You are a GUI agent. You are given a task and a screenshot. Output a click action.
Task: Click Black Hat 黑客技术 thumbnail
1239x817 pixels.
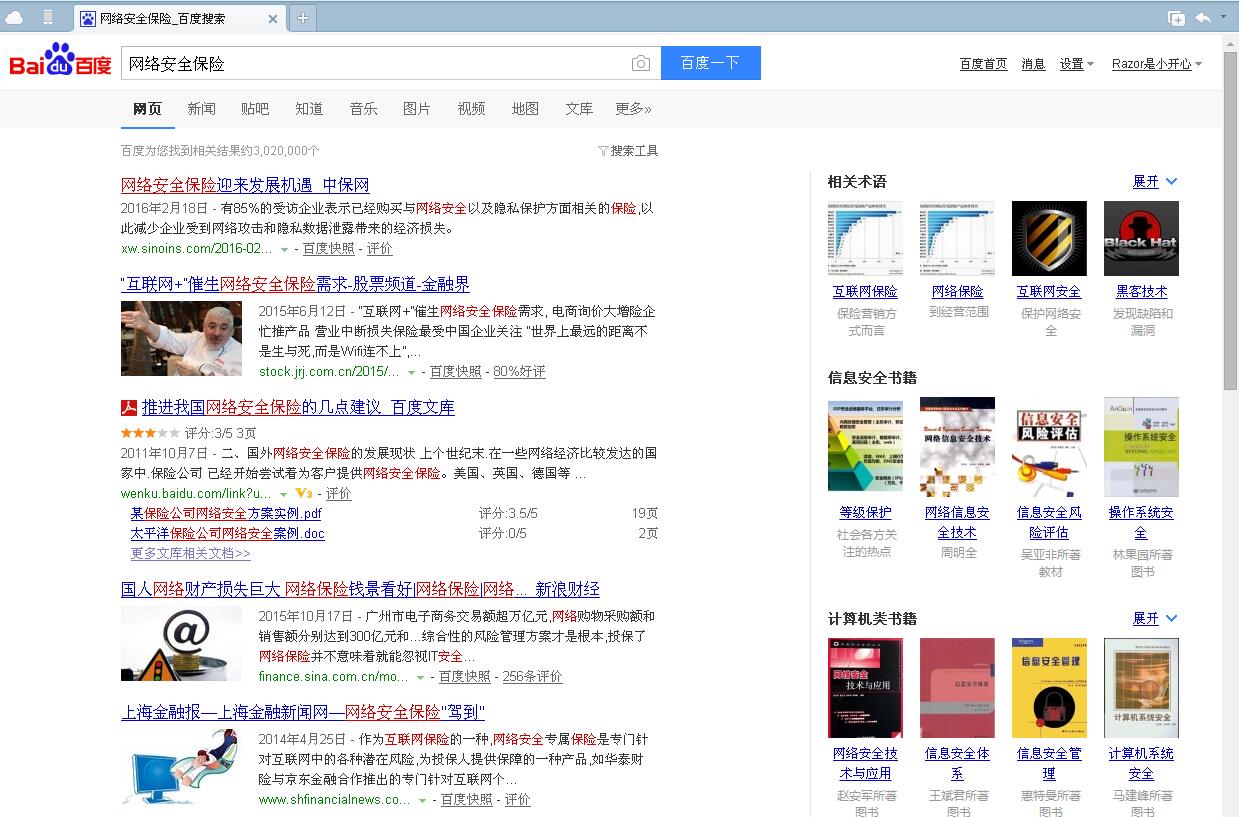1141,238
